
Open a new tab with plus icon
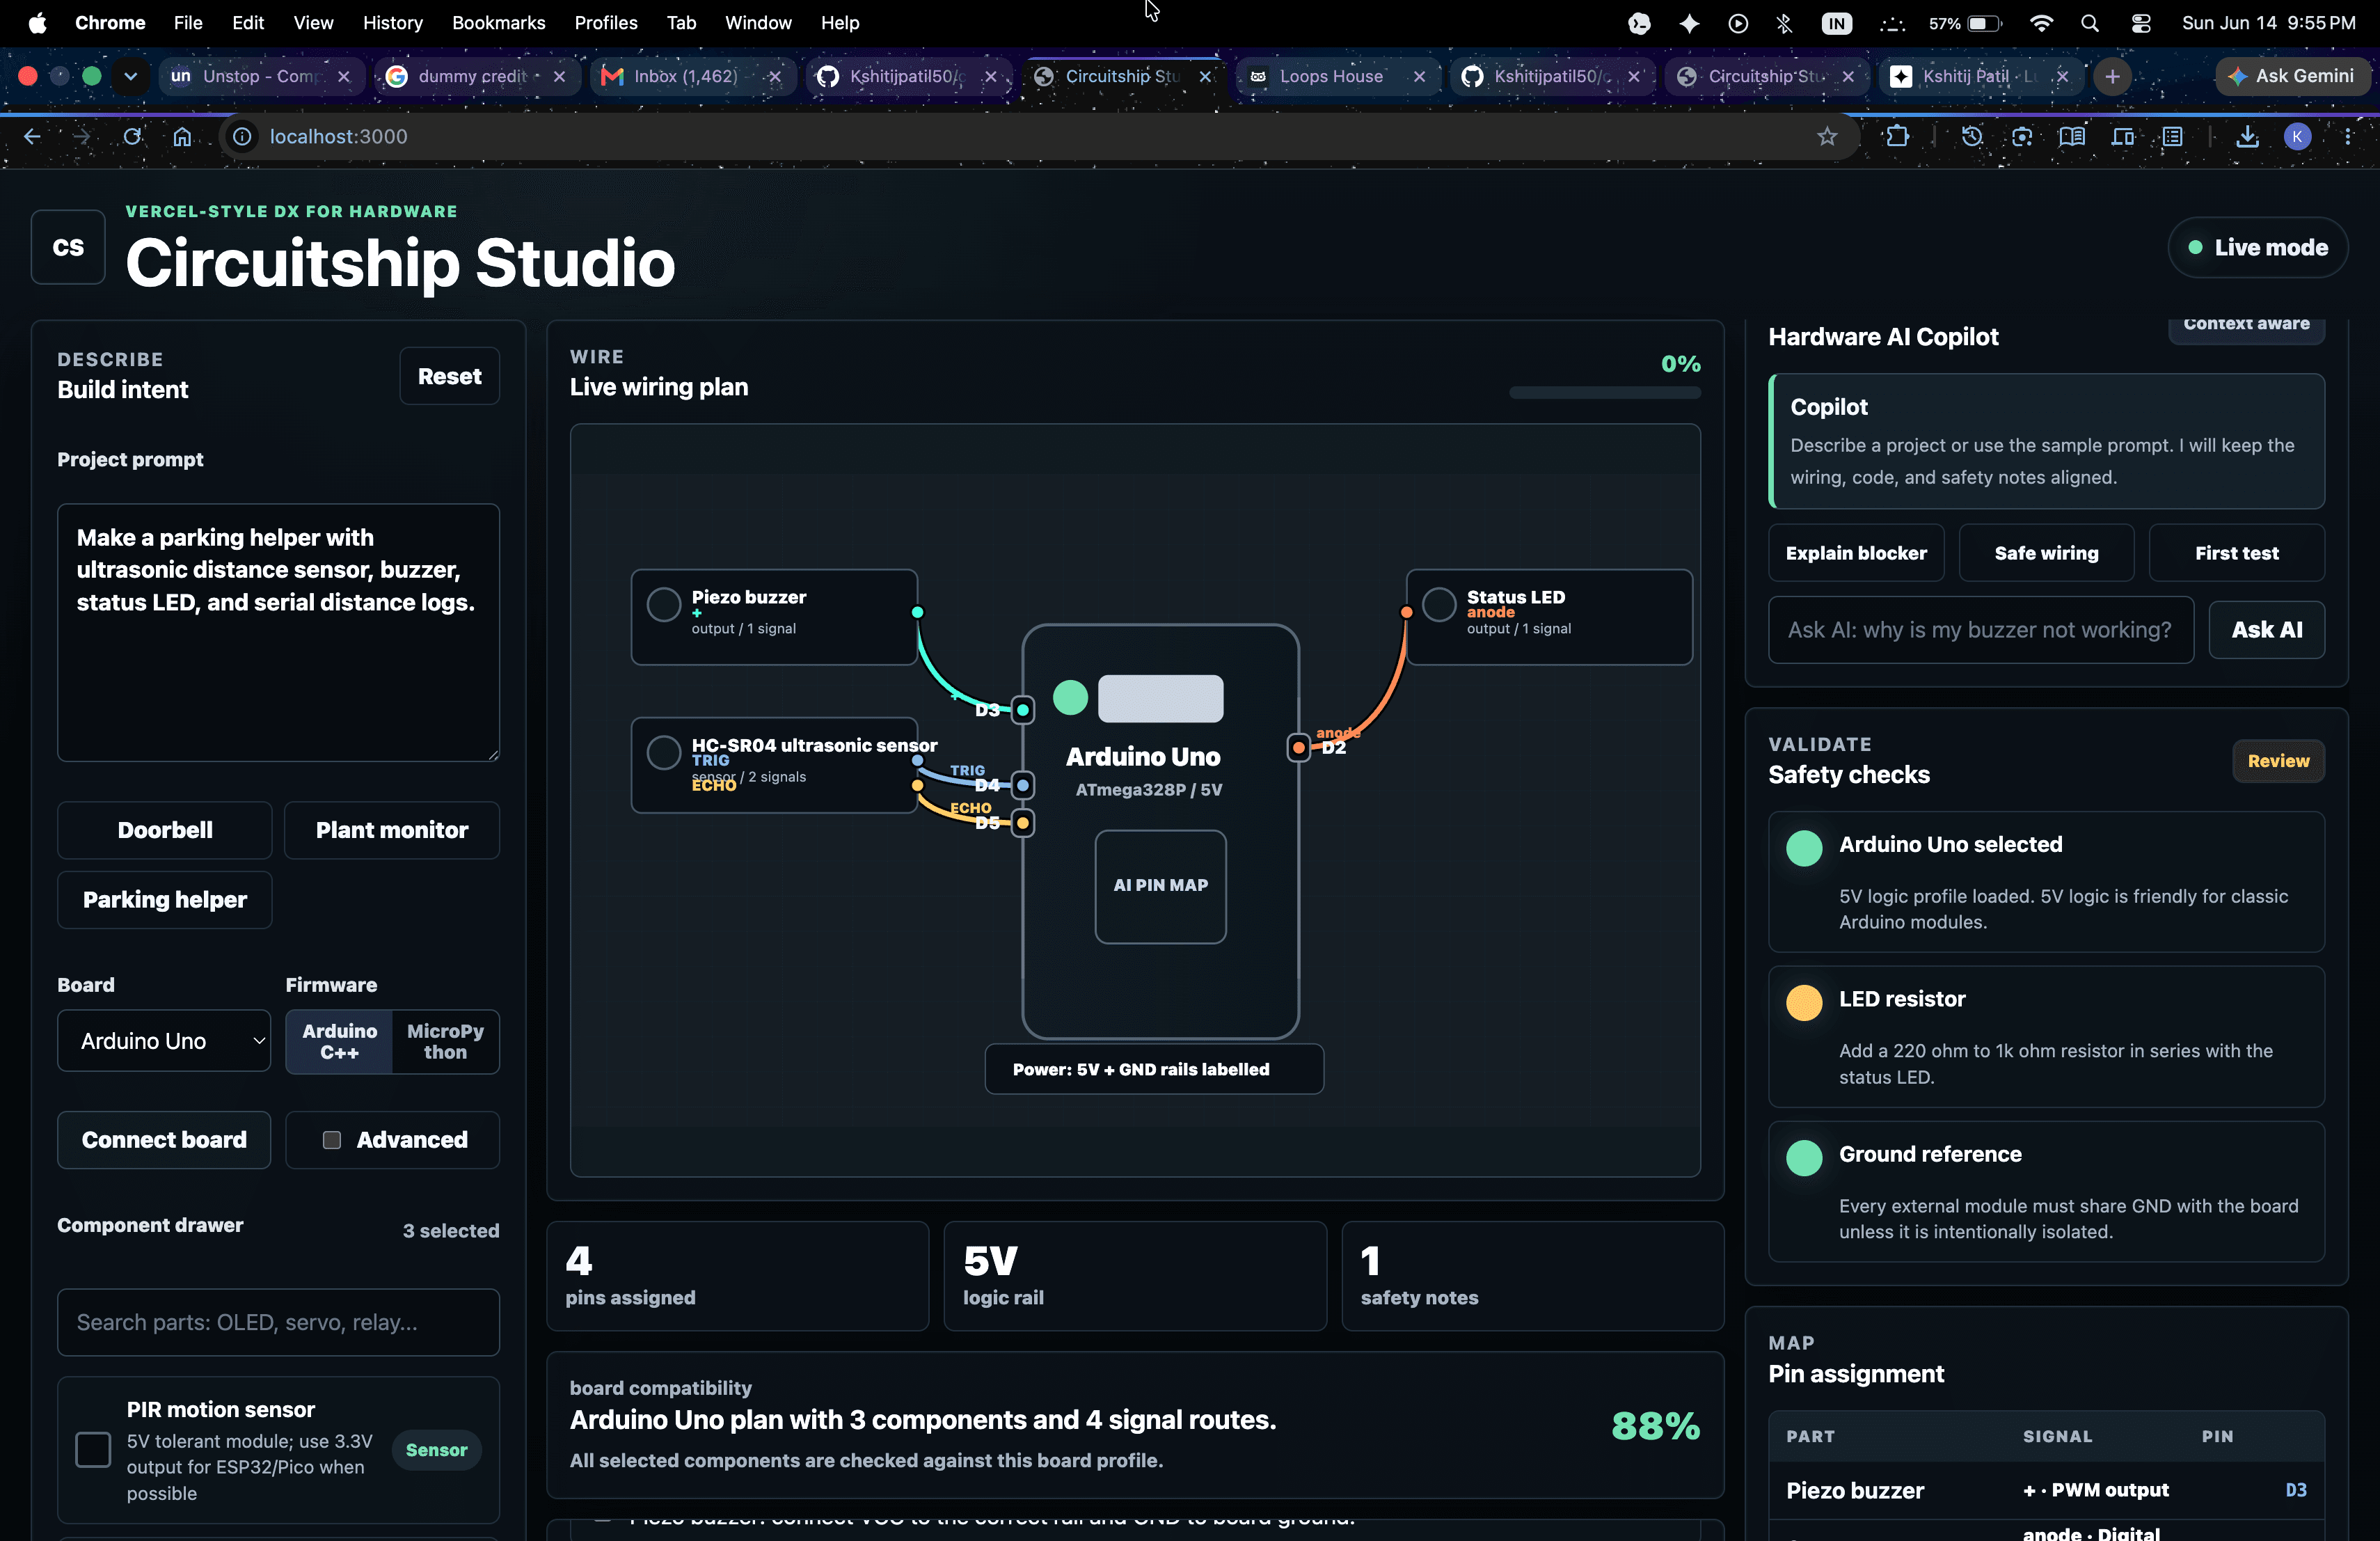[x=2112, y=76]
